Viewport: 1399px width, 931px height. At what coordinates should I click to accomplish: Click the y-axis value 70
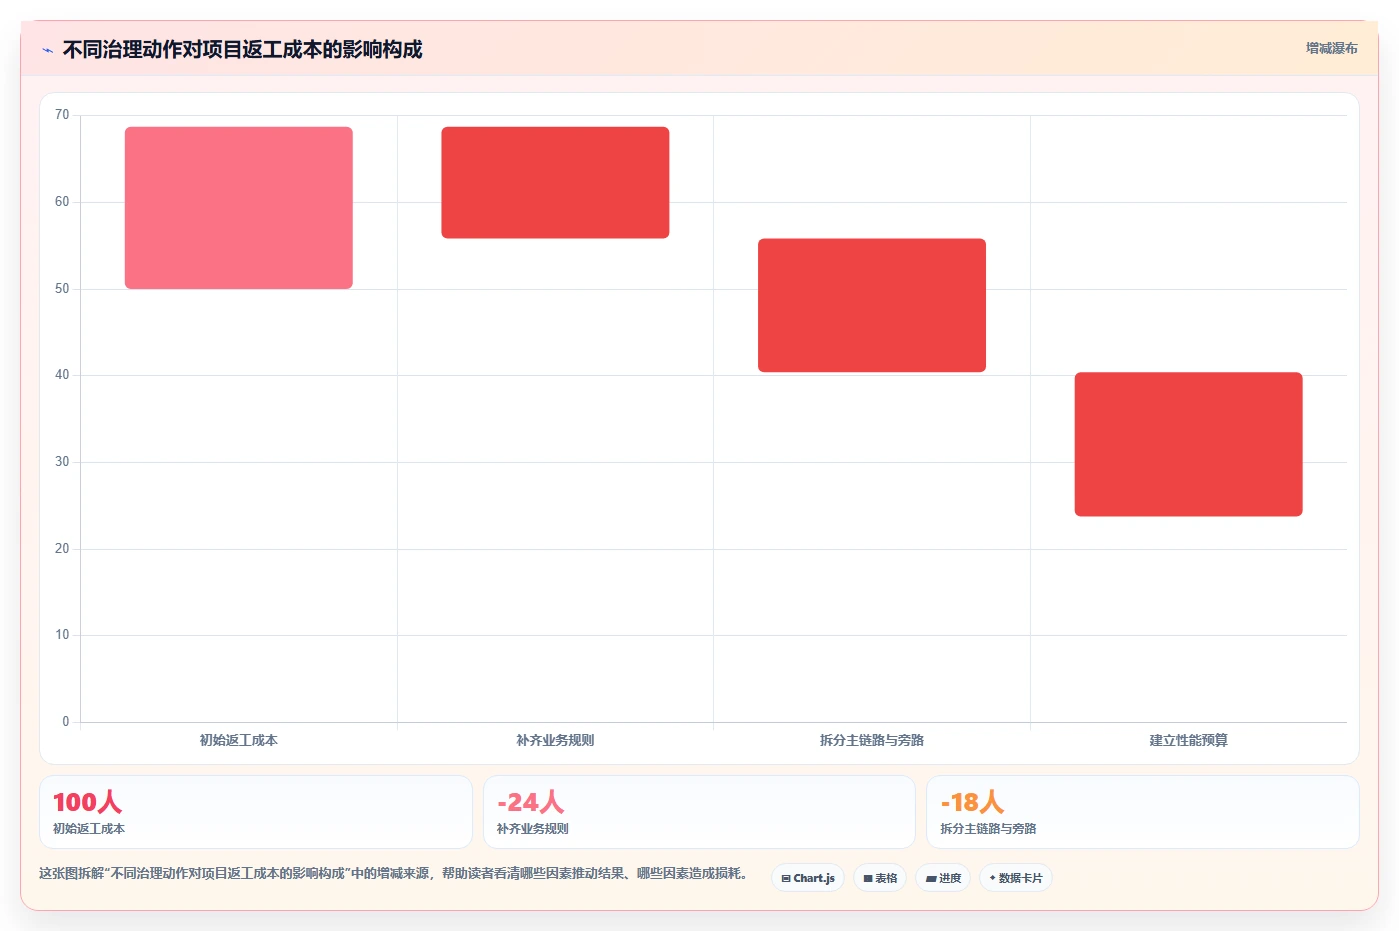(x=62, y=115)
